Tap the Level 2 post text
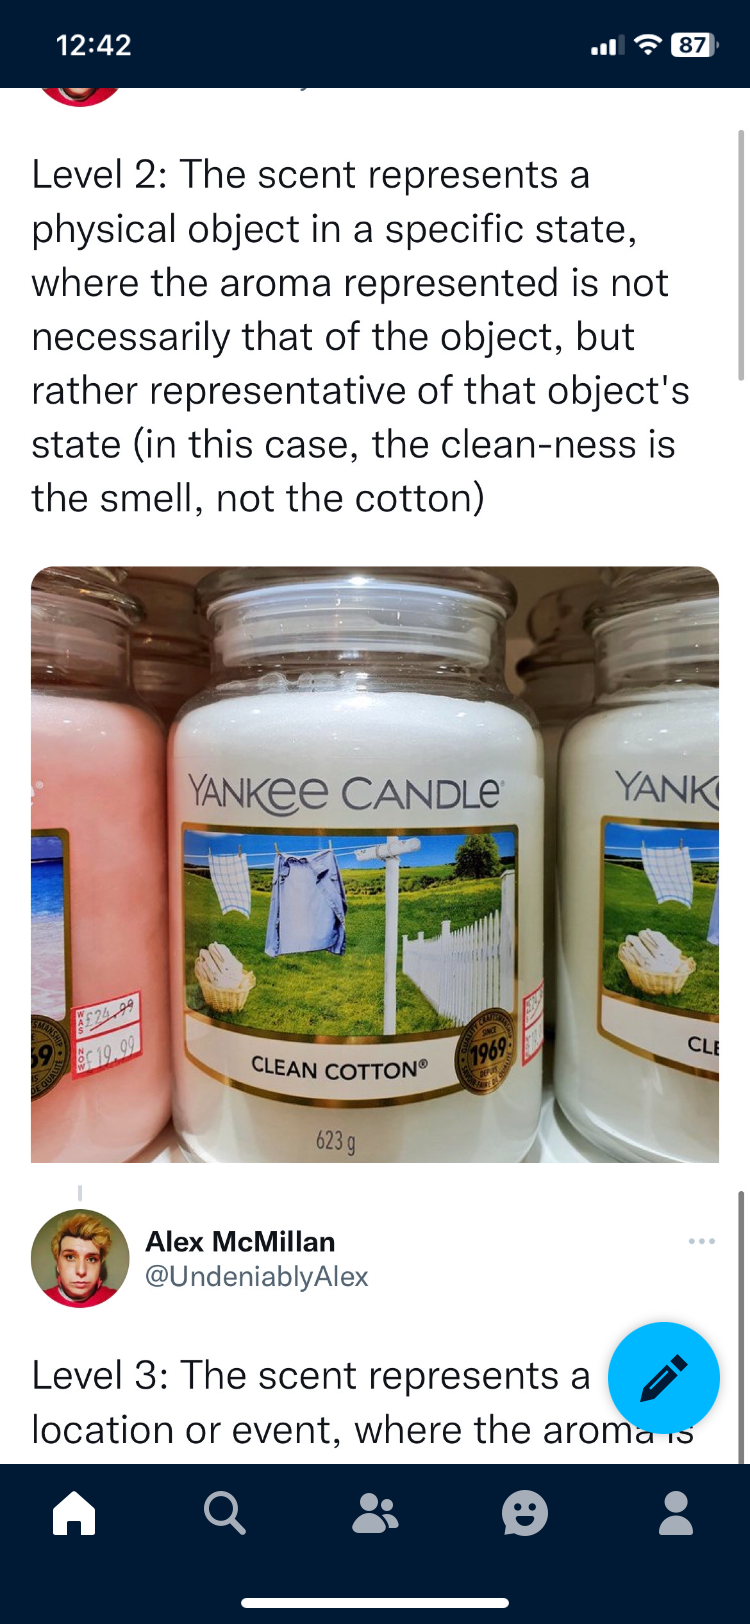Image resolution: width=750 pixels, height=1624 pixels. click(360, 336)
